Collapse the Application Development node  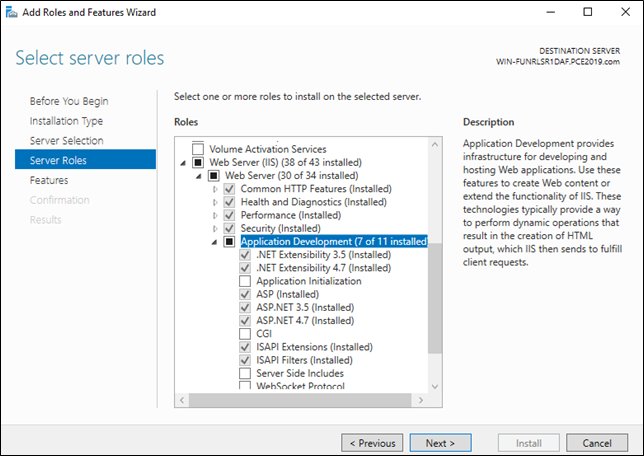pyautogui.click(x=214, y=241)
